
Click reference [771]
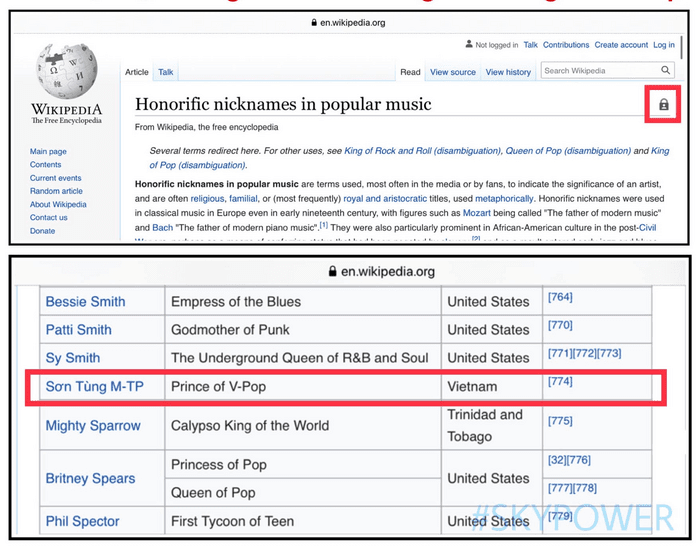(x=560, y=353)
